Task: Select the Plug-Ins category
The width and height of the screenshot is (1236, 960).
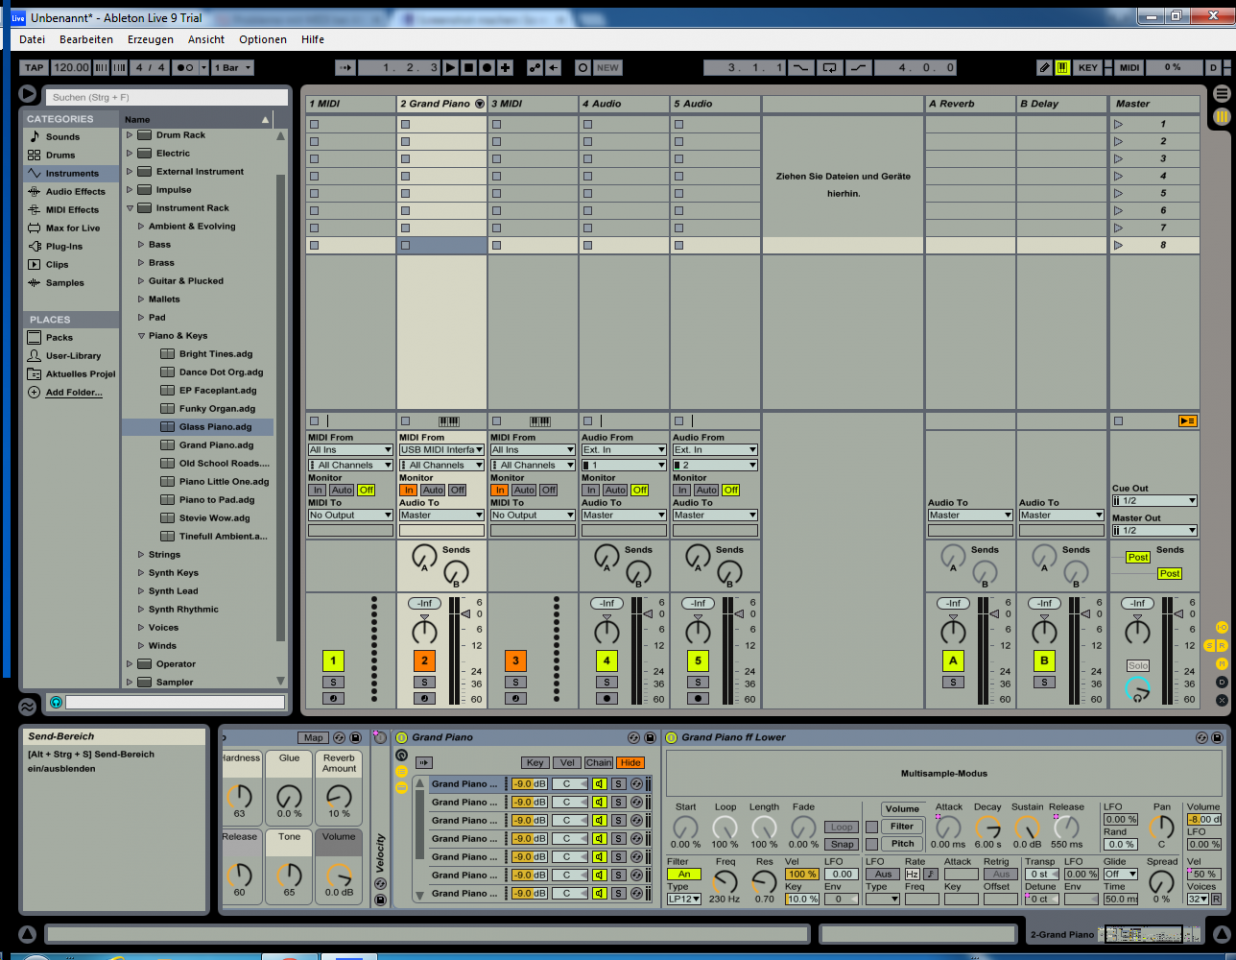Action: [x=64, y=246]
